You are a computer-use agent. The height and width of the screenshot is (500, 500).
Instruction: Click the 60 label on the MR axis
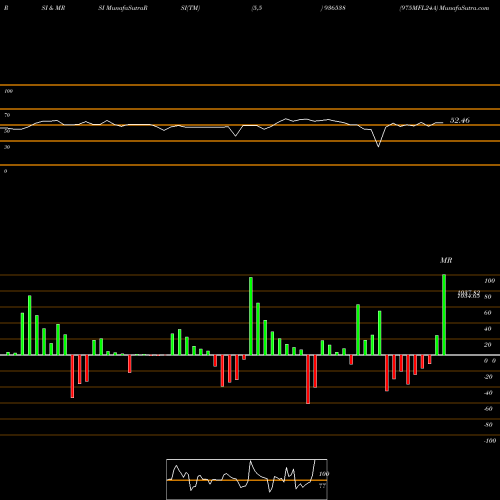(488, 313)
